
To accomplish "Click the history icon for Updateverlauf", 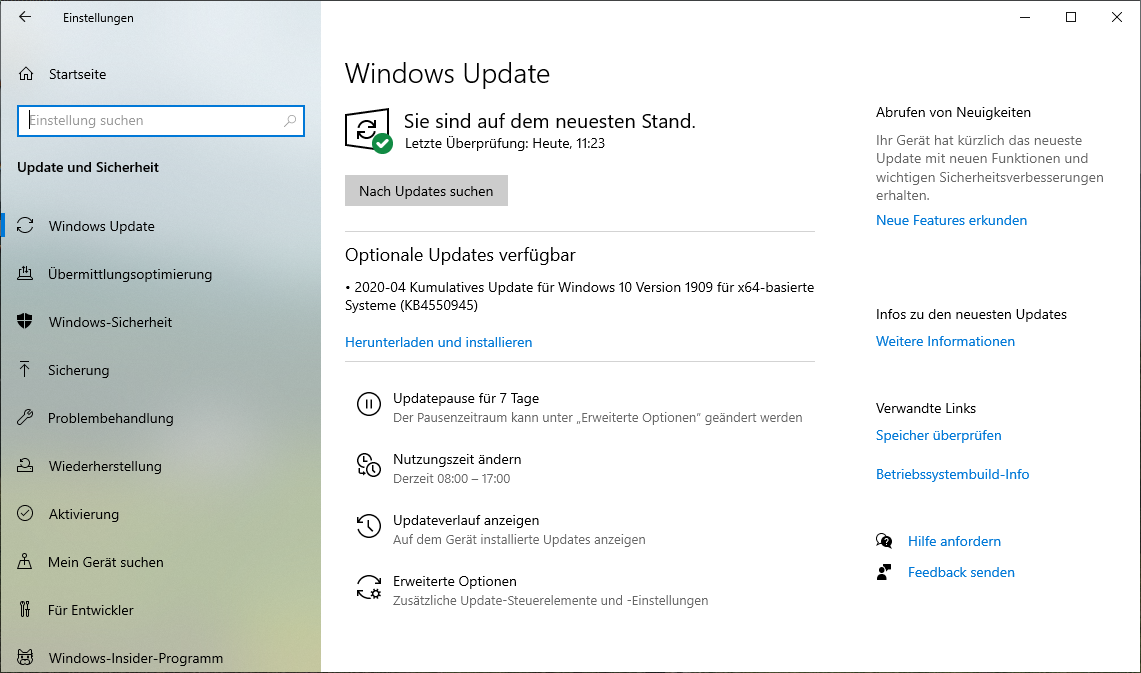I will [x=369, y=526].
